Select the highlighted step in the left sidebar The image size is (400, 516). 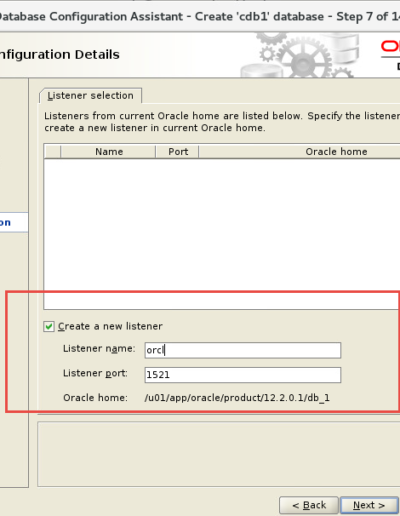[14, 222]
